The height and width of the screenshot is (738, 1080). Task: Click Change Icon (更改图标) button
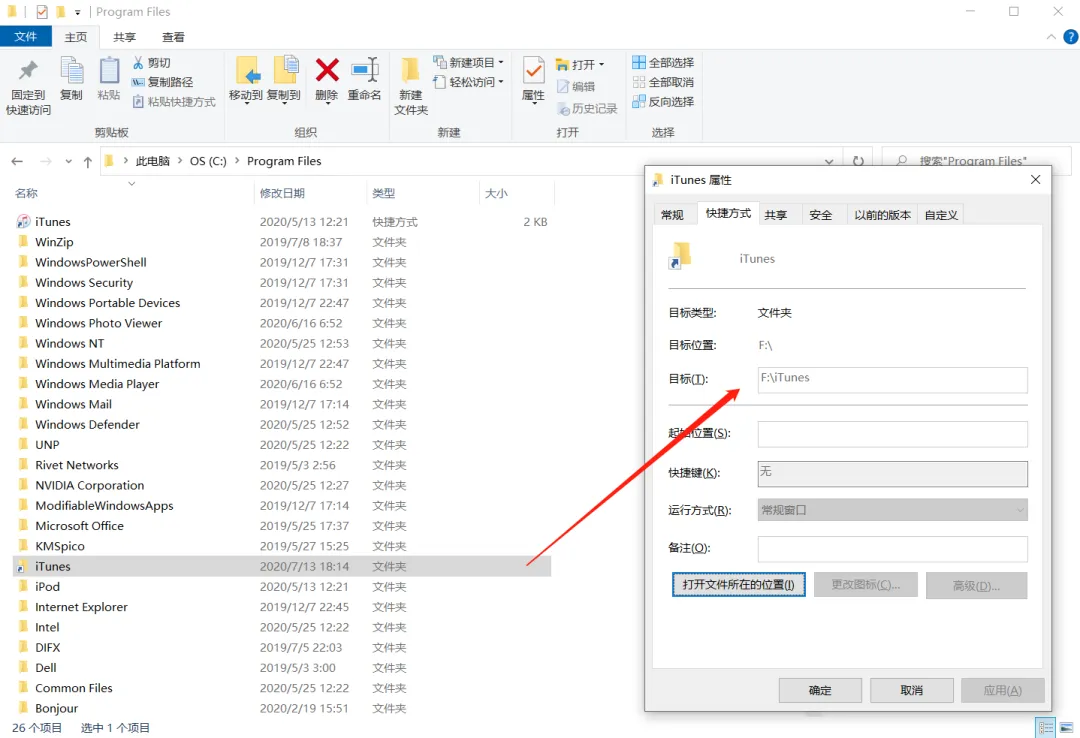coord(866,585)
